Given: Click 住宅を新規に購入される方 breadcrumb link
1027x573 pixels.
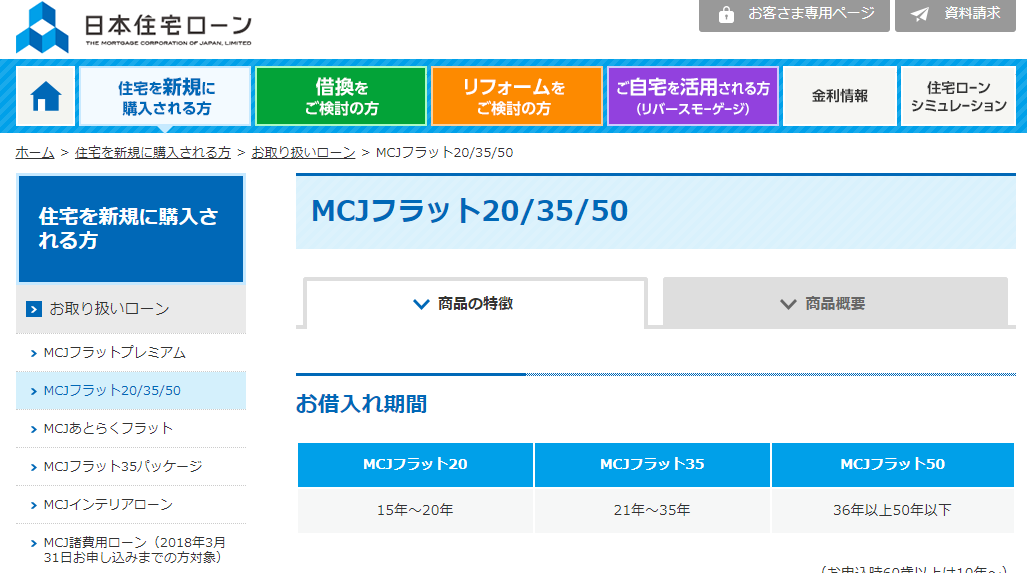Looking at the screenshot, I should pos(153,153).
